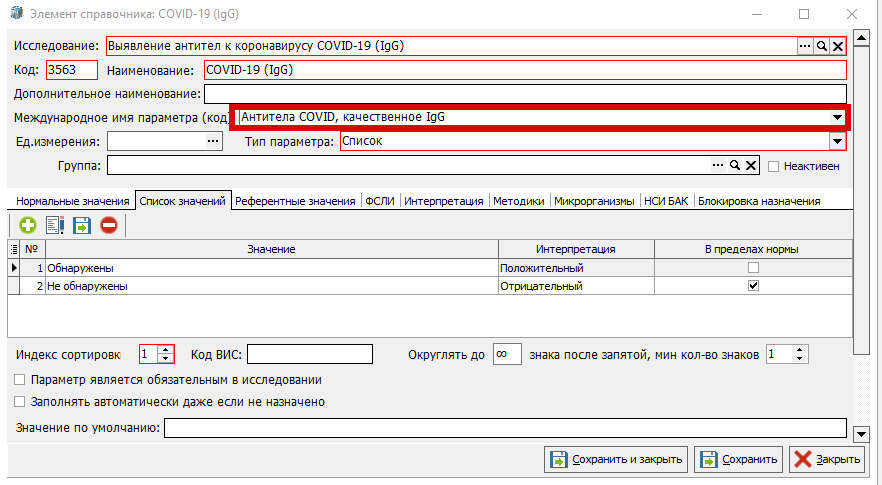
Task: Click the Ед.измерения ellipsis button
Action: pyautogui.click(x=211, y=142)
